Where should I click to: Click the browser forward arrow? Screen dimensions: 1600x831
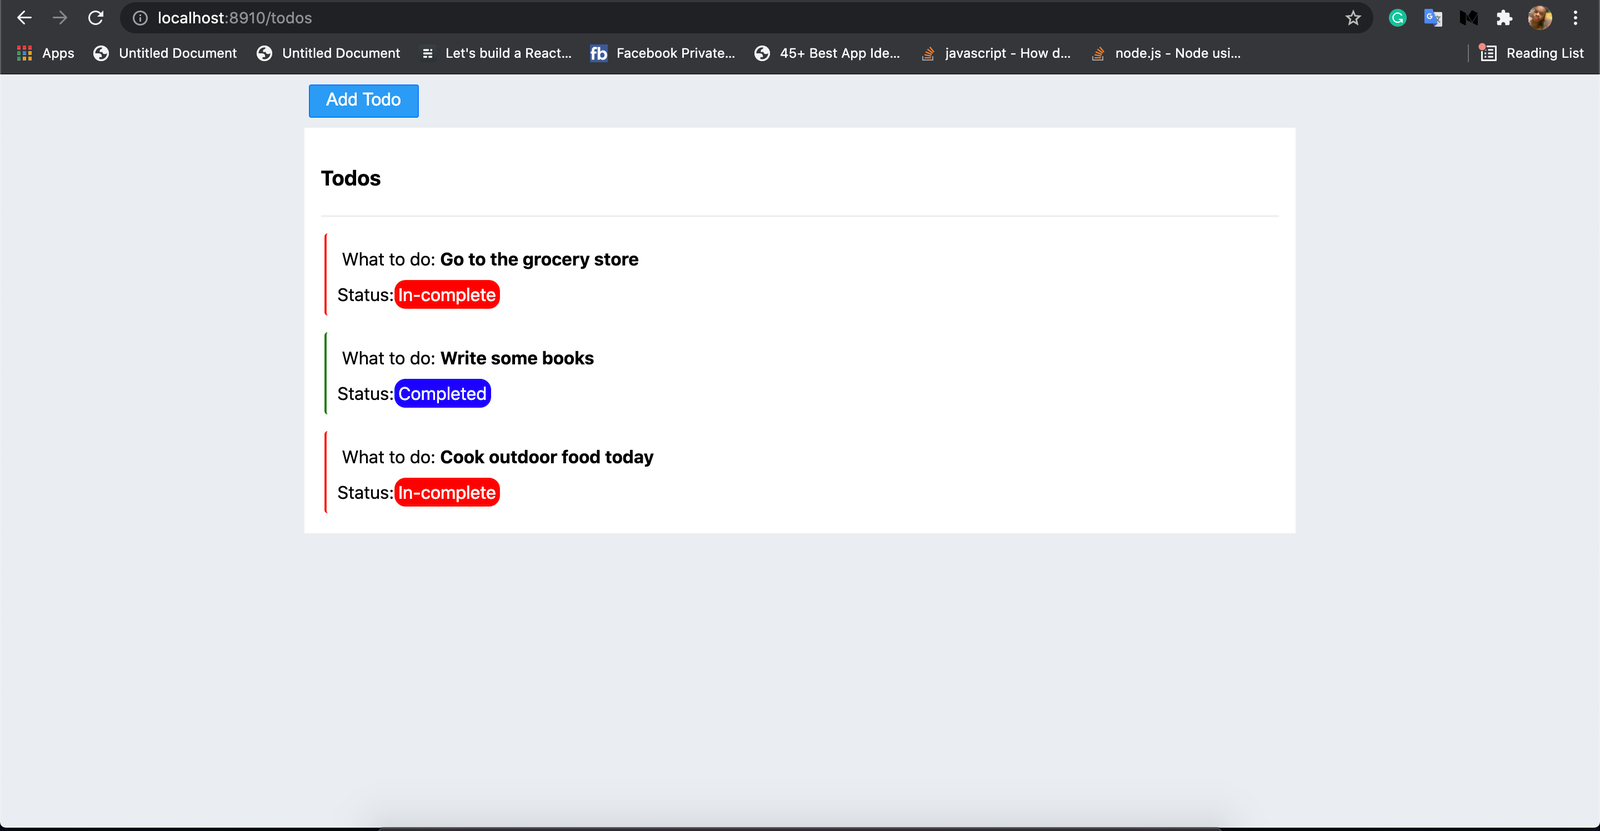pos(60,18)
